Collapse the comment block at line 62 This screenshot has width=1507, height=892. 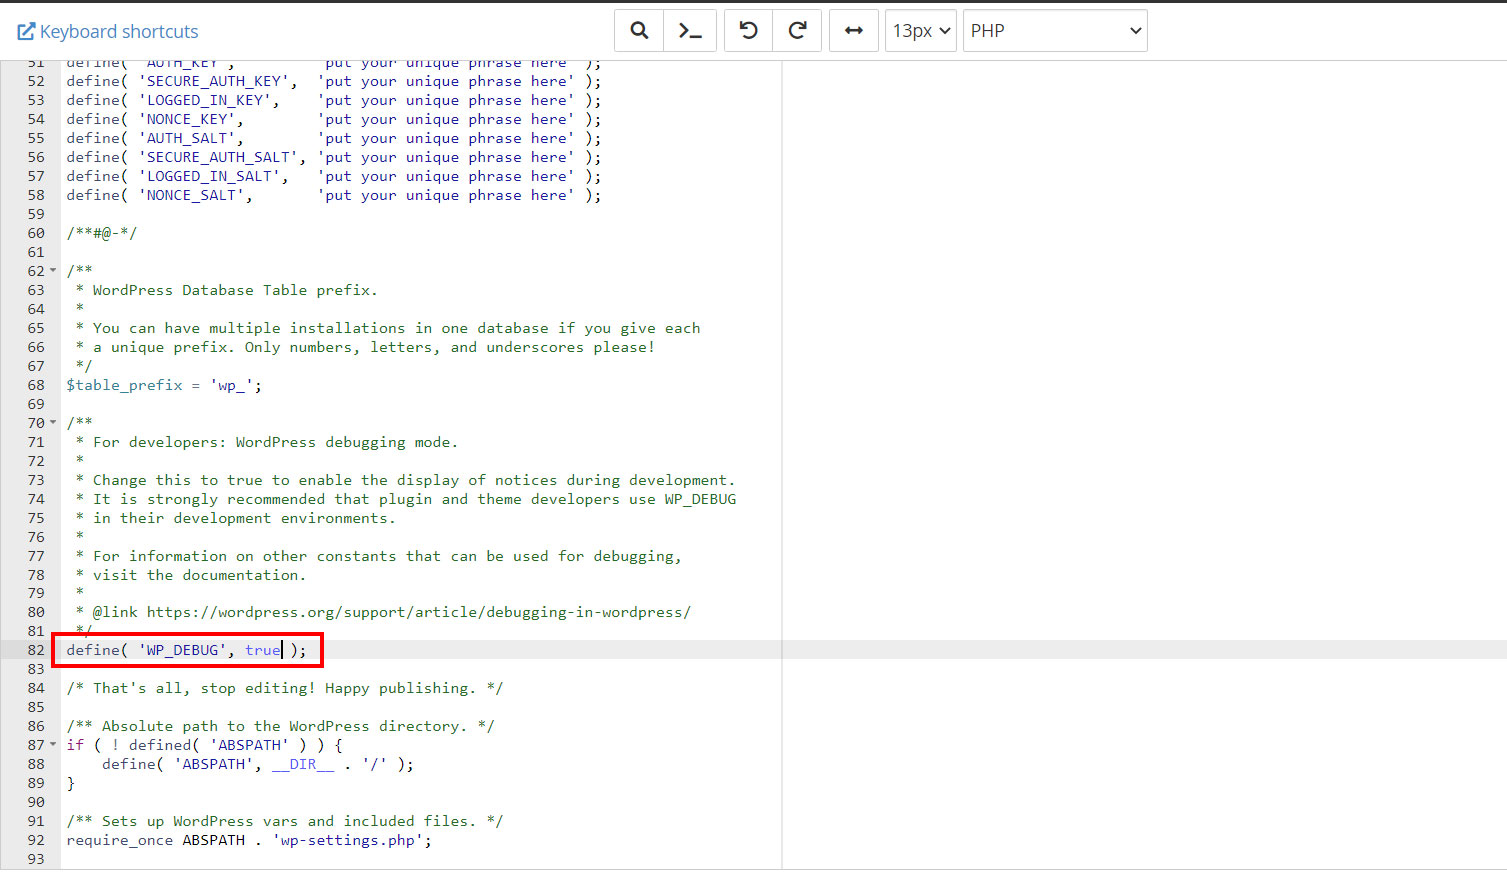click(x=53, y=271)
